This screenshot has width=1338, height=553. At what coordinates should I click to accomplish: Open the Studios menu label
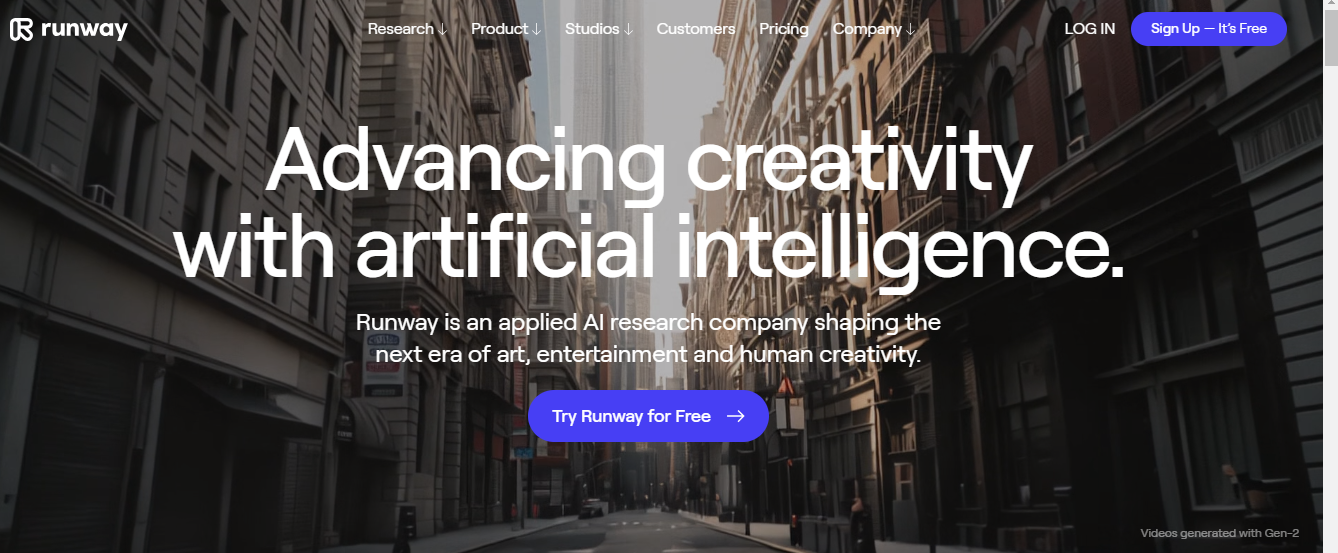(x=592, y=29)
